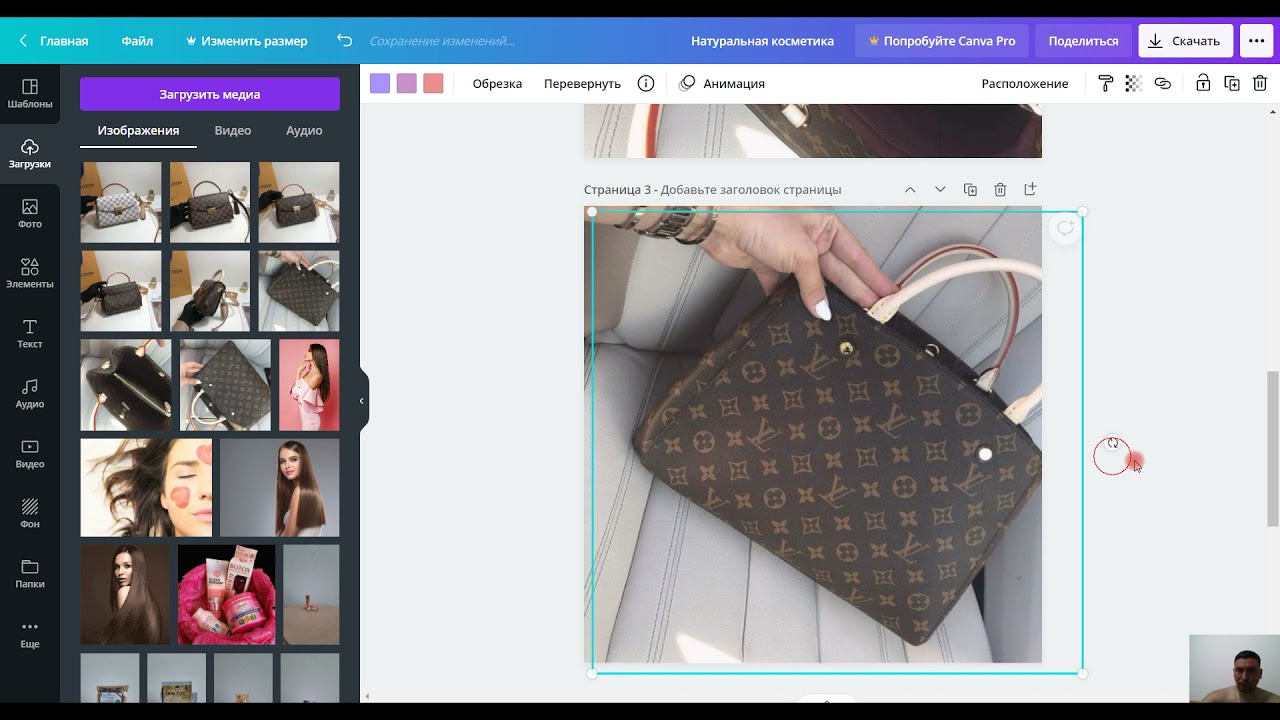Image resolution: width=1280 pixels, height=720 pixels.
Task: Edit the design title Натуральная косметика
Action: click(762, 41)
